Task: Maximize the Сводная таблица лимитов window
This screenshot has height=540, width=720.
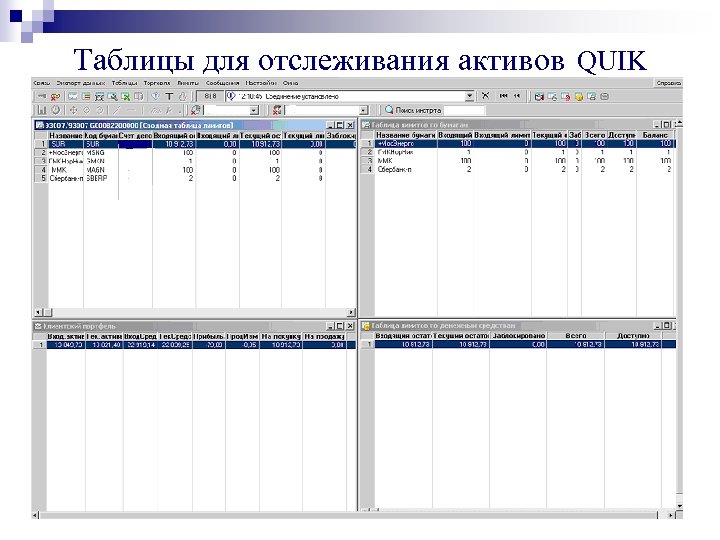Action: point(340,125)
